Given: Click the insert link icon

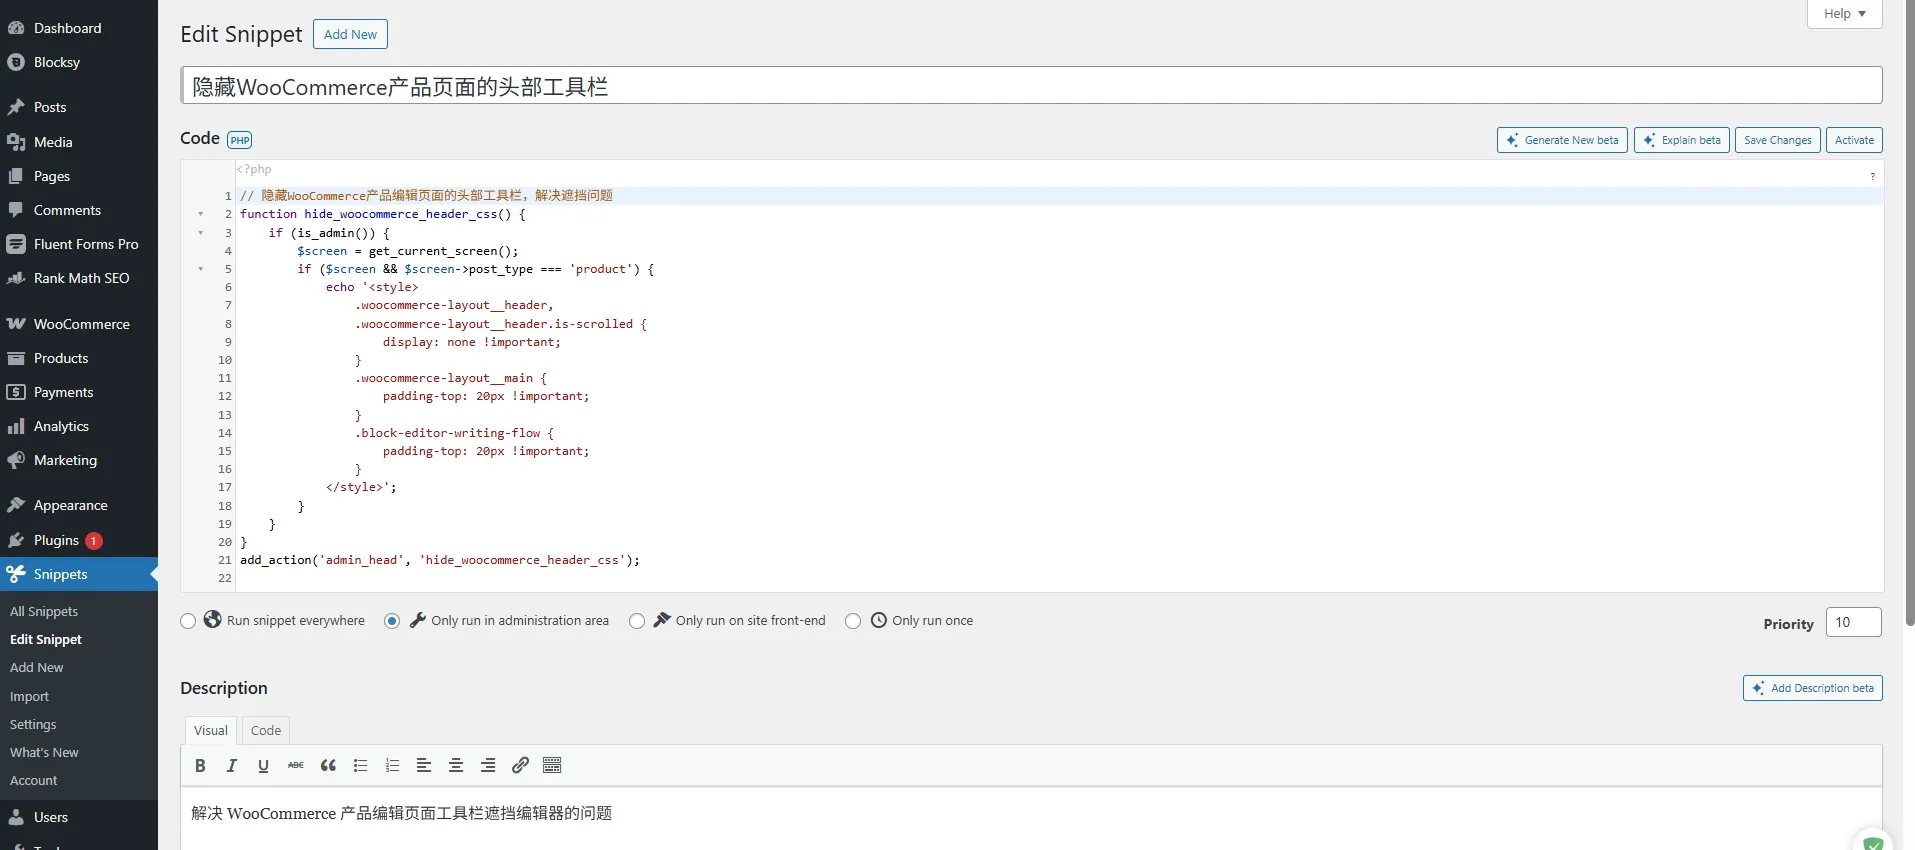Looking at the screenshot, I should click(520, 766).
